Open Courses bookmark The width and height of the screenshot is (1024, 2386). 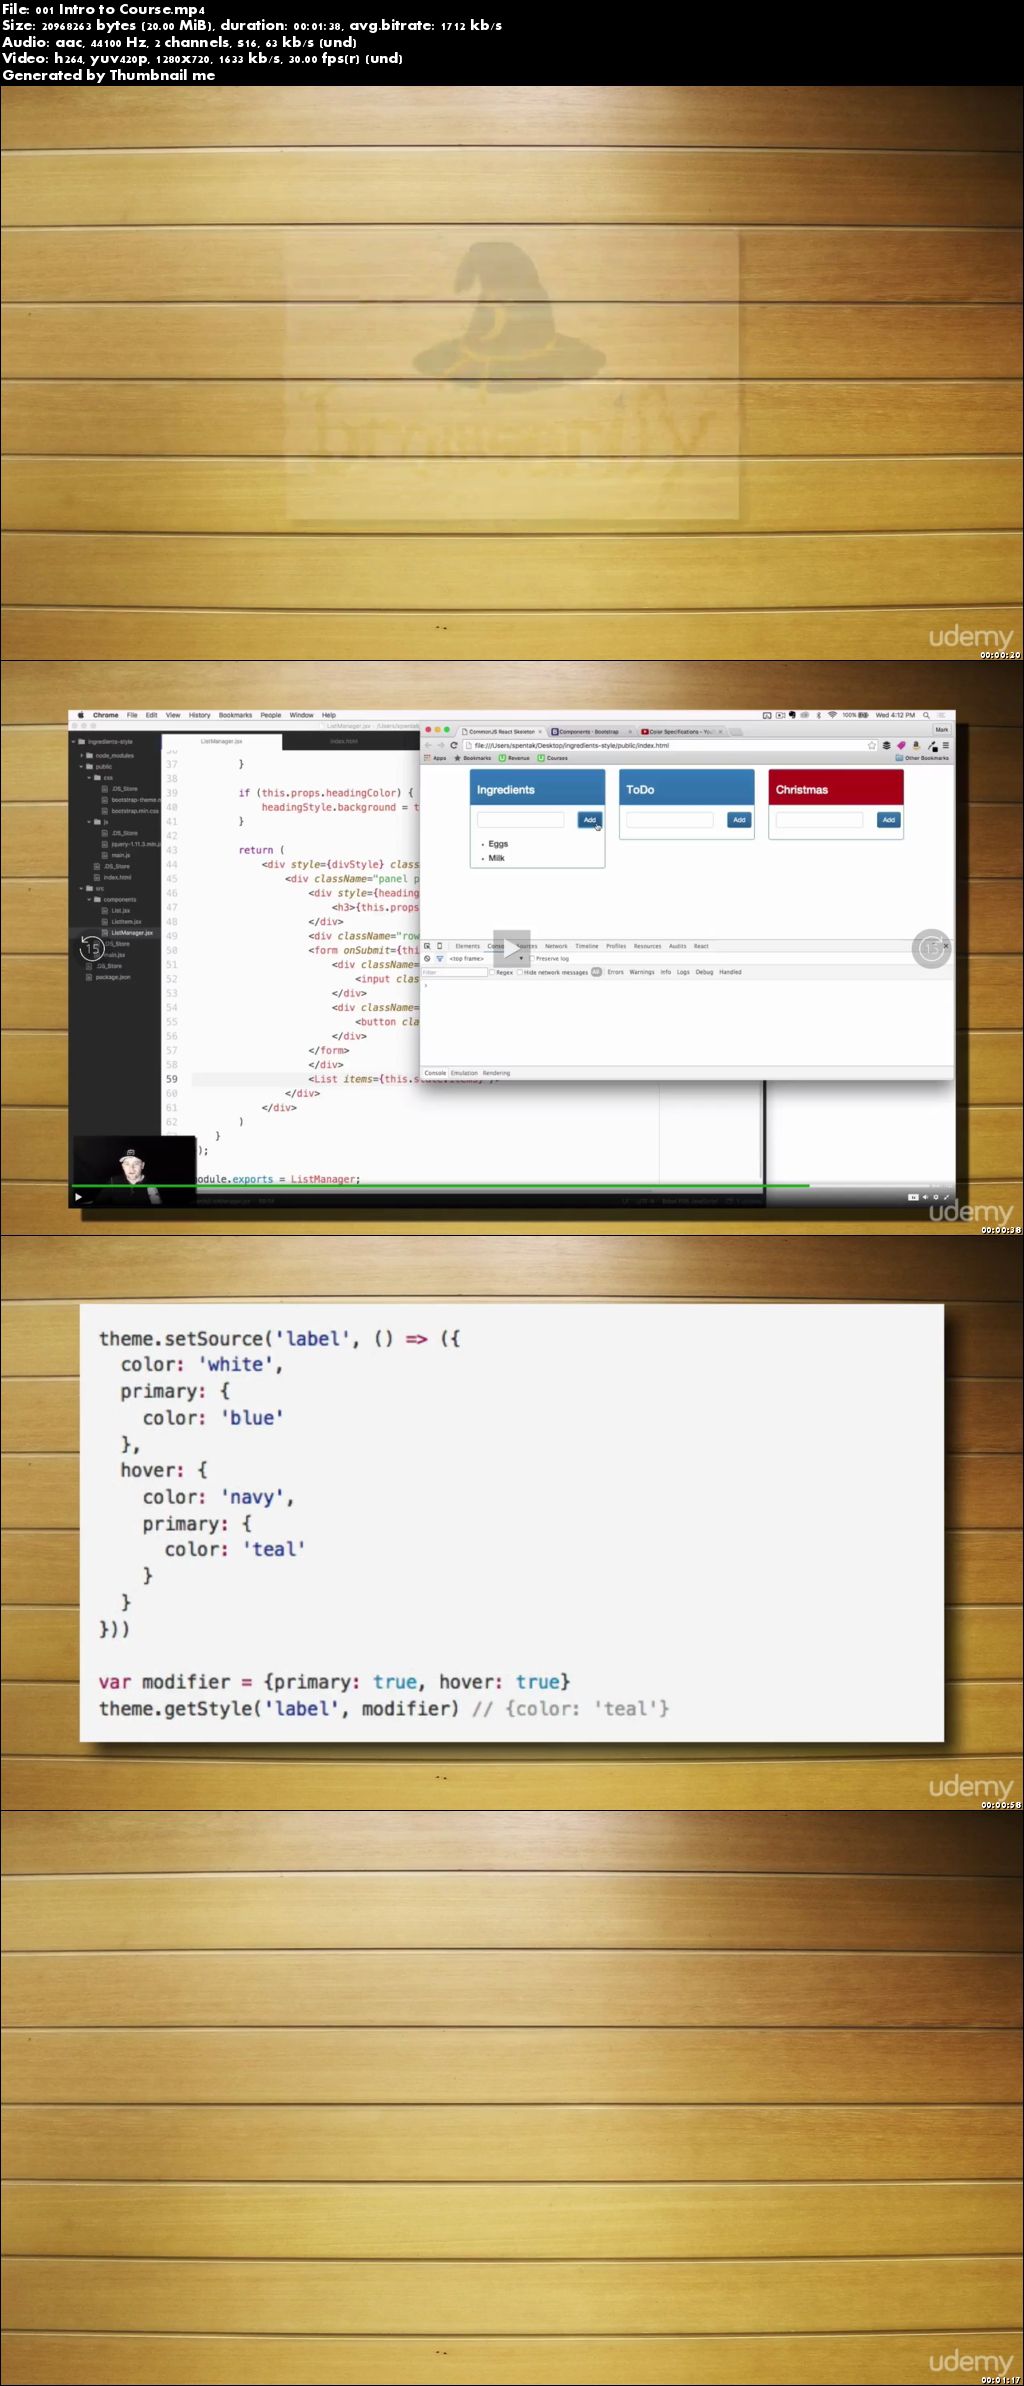pos(553,758)
